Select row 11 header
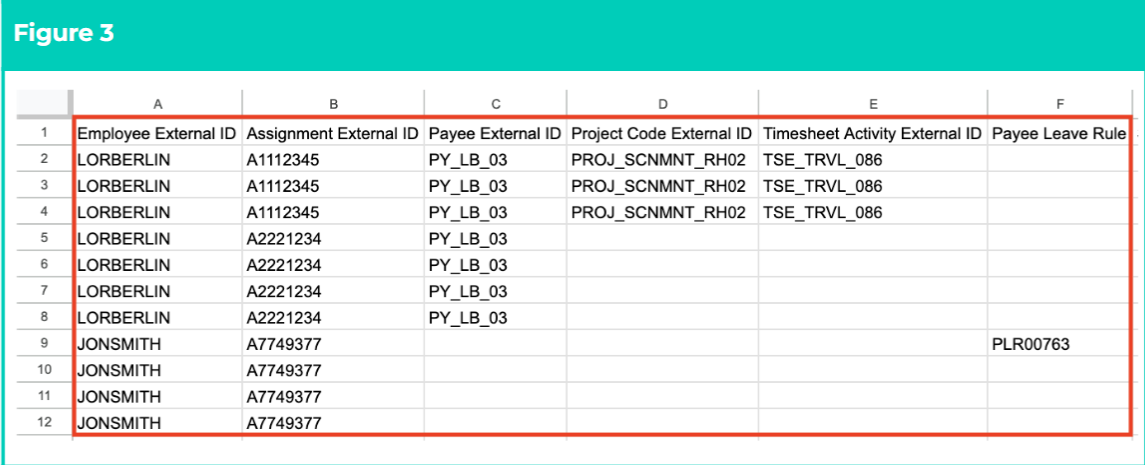 pyautogui.click(x=44, y=396)
